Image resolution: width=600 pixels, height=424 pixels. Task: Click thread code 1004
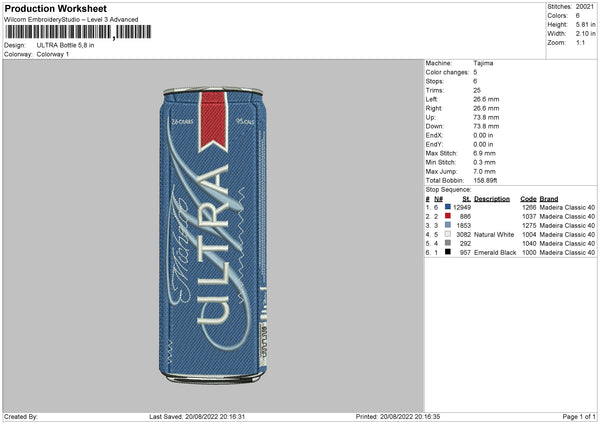tap(529, 235)
